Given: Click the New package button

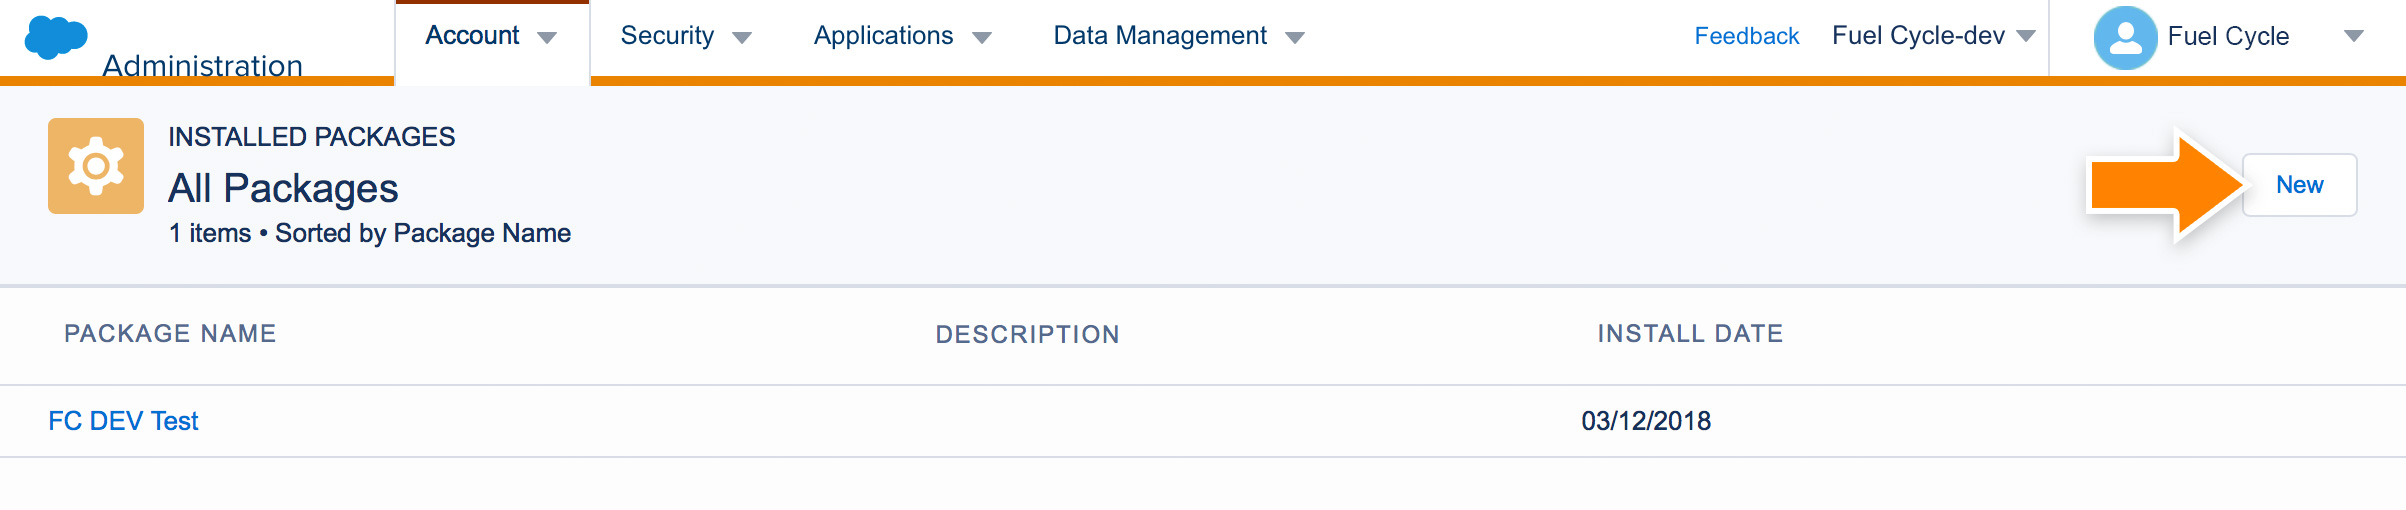Looking at the screenshot, I should click(2299, 185).
